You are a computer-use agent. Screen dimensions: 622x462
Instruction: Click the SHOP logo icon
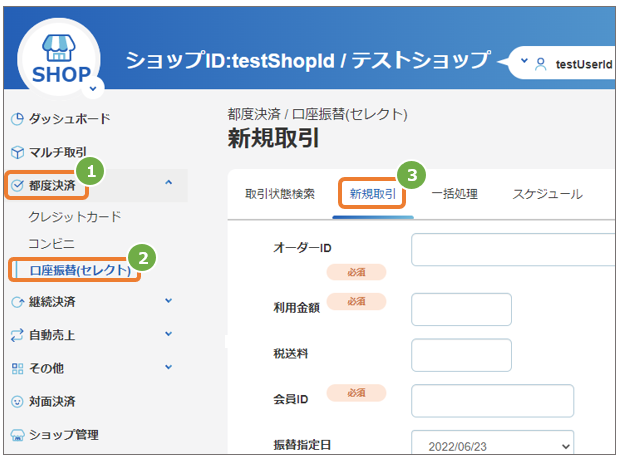click(x=59, y=58)
